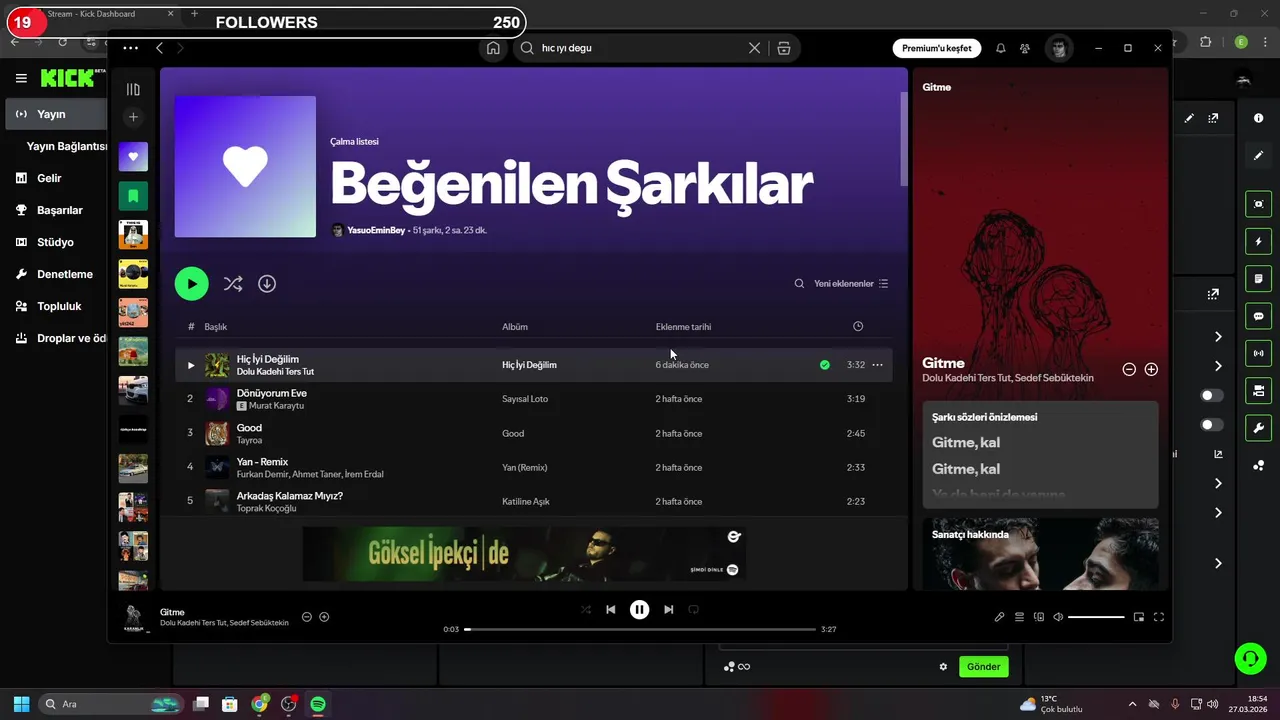This screenshot has width=1280, height=720.
Task: Show hidden icons in Windows system tray
Action: point(1132,704)
